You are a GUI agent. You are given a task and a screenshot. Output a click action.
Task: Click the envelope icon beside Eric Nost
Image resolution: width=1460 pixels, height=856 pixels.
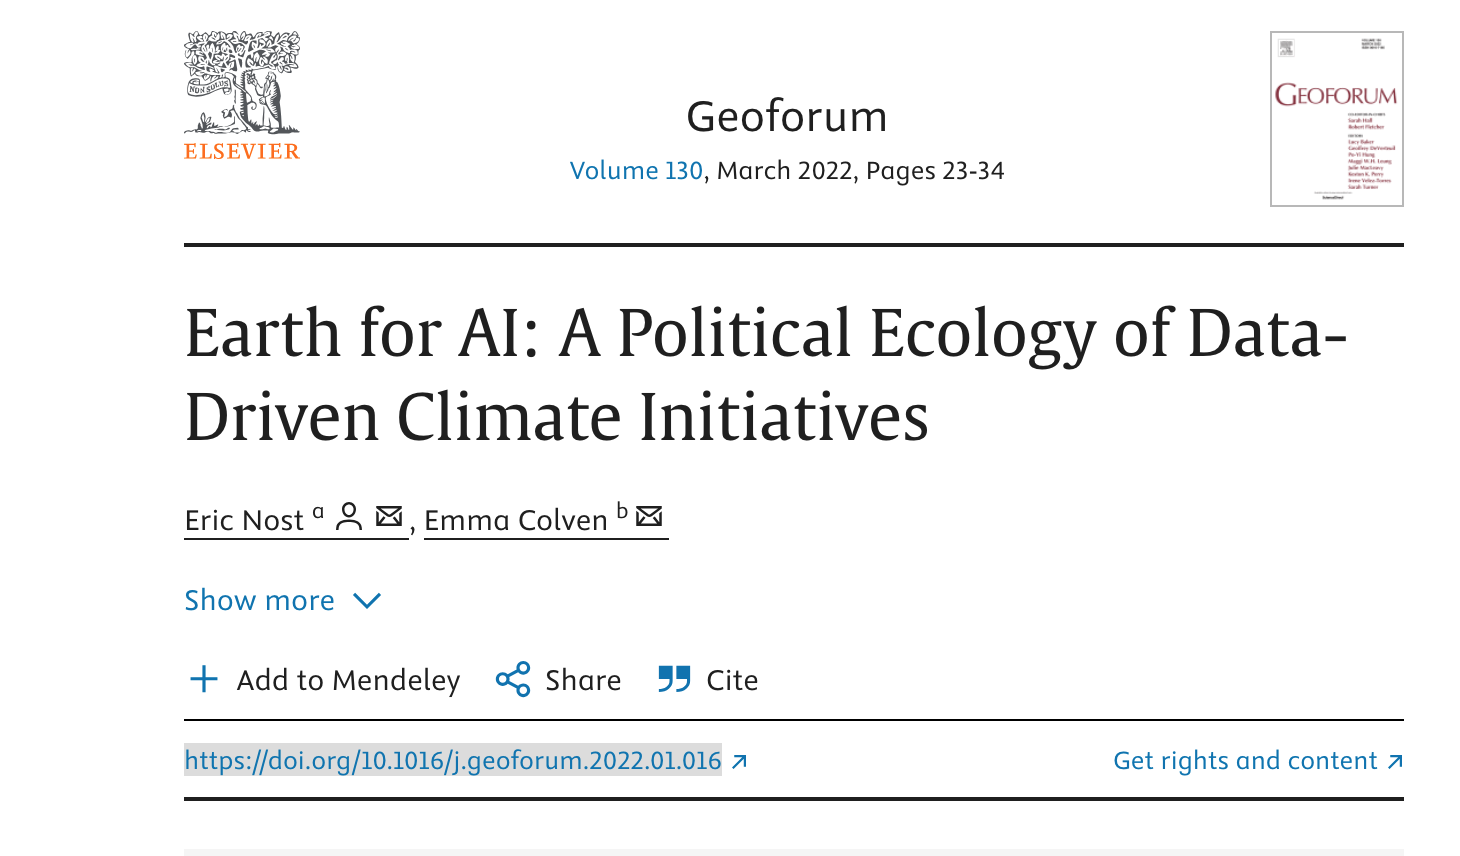pos(388,517)
